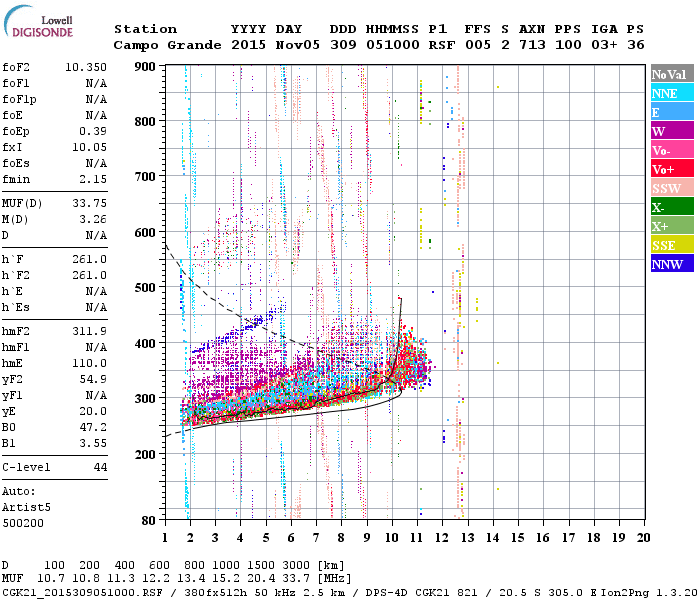Click the fxI value 10.05

90,147
